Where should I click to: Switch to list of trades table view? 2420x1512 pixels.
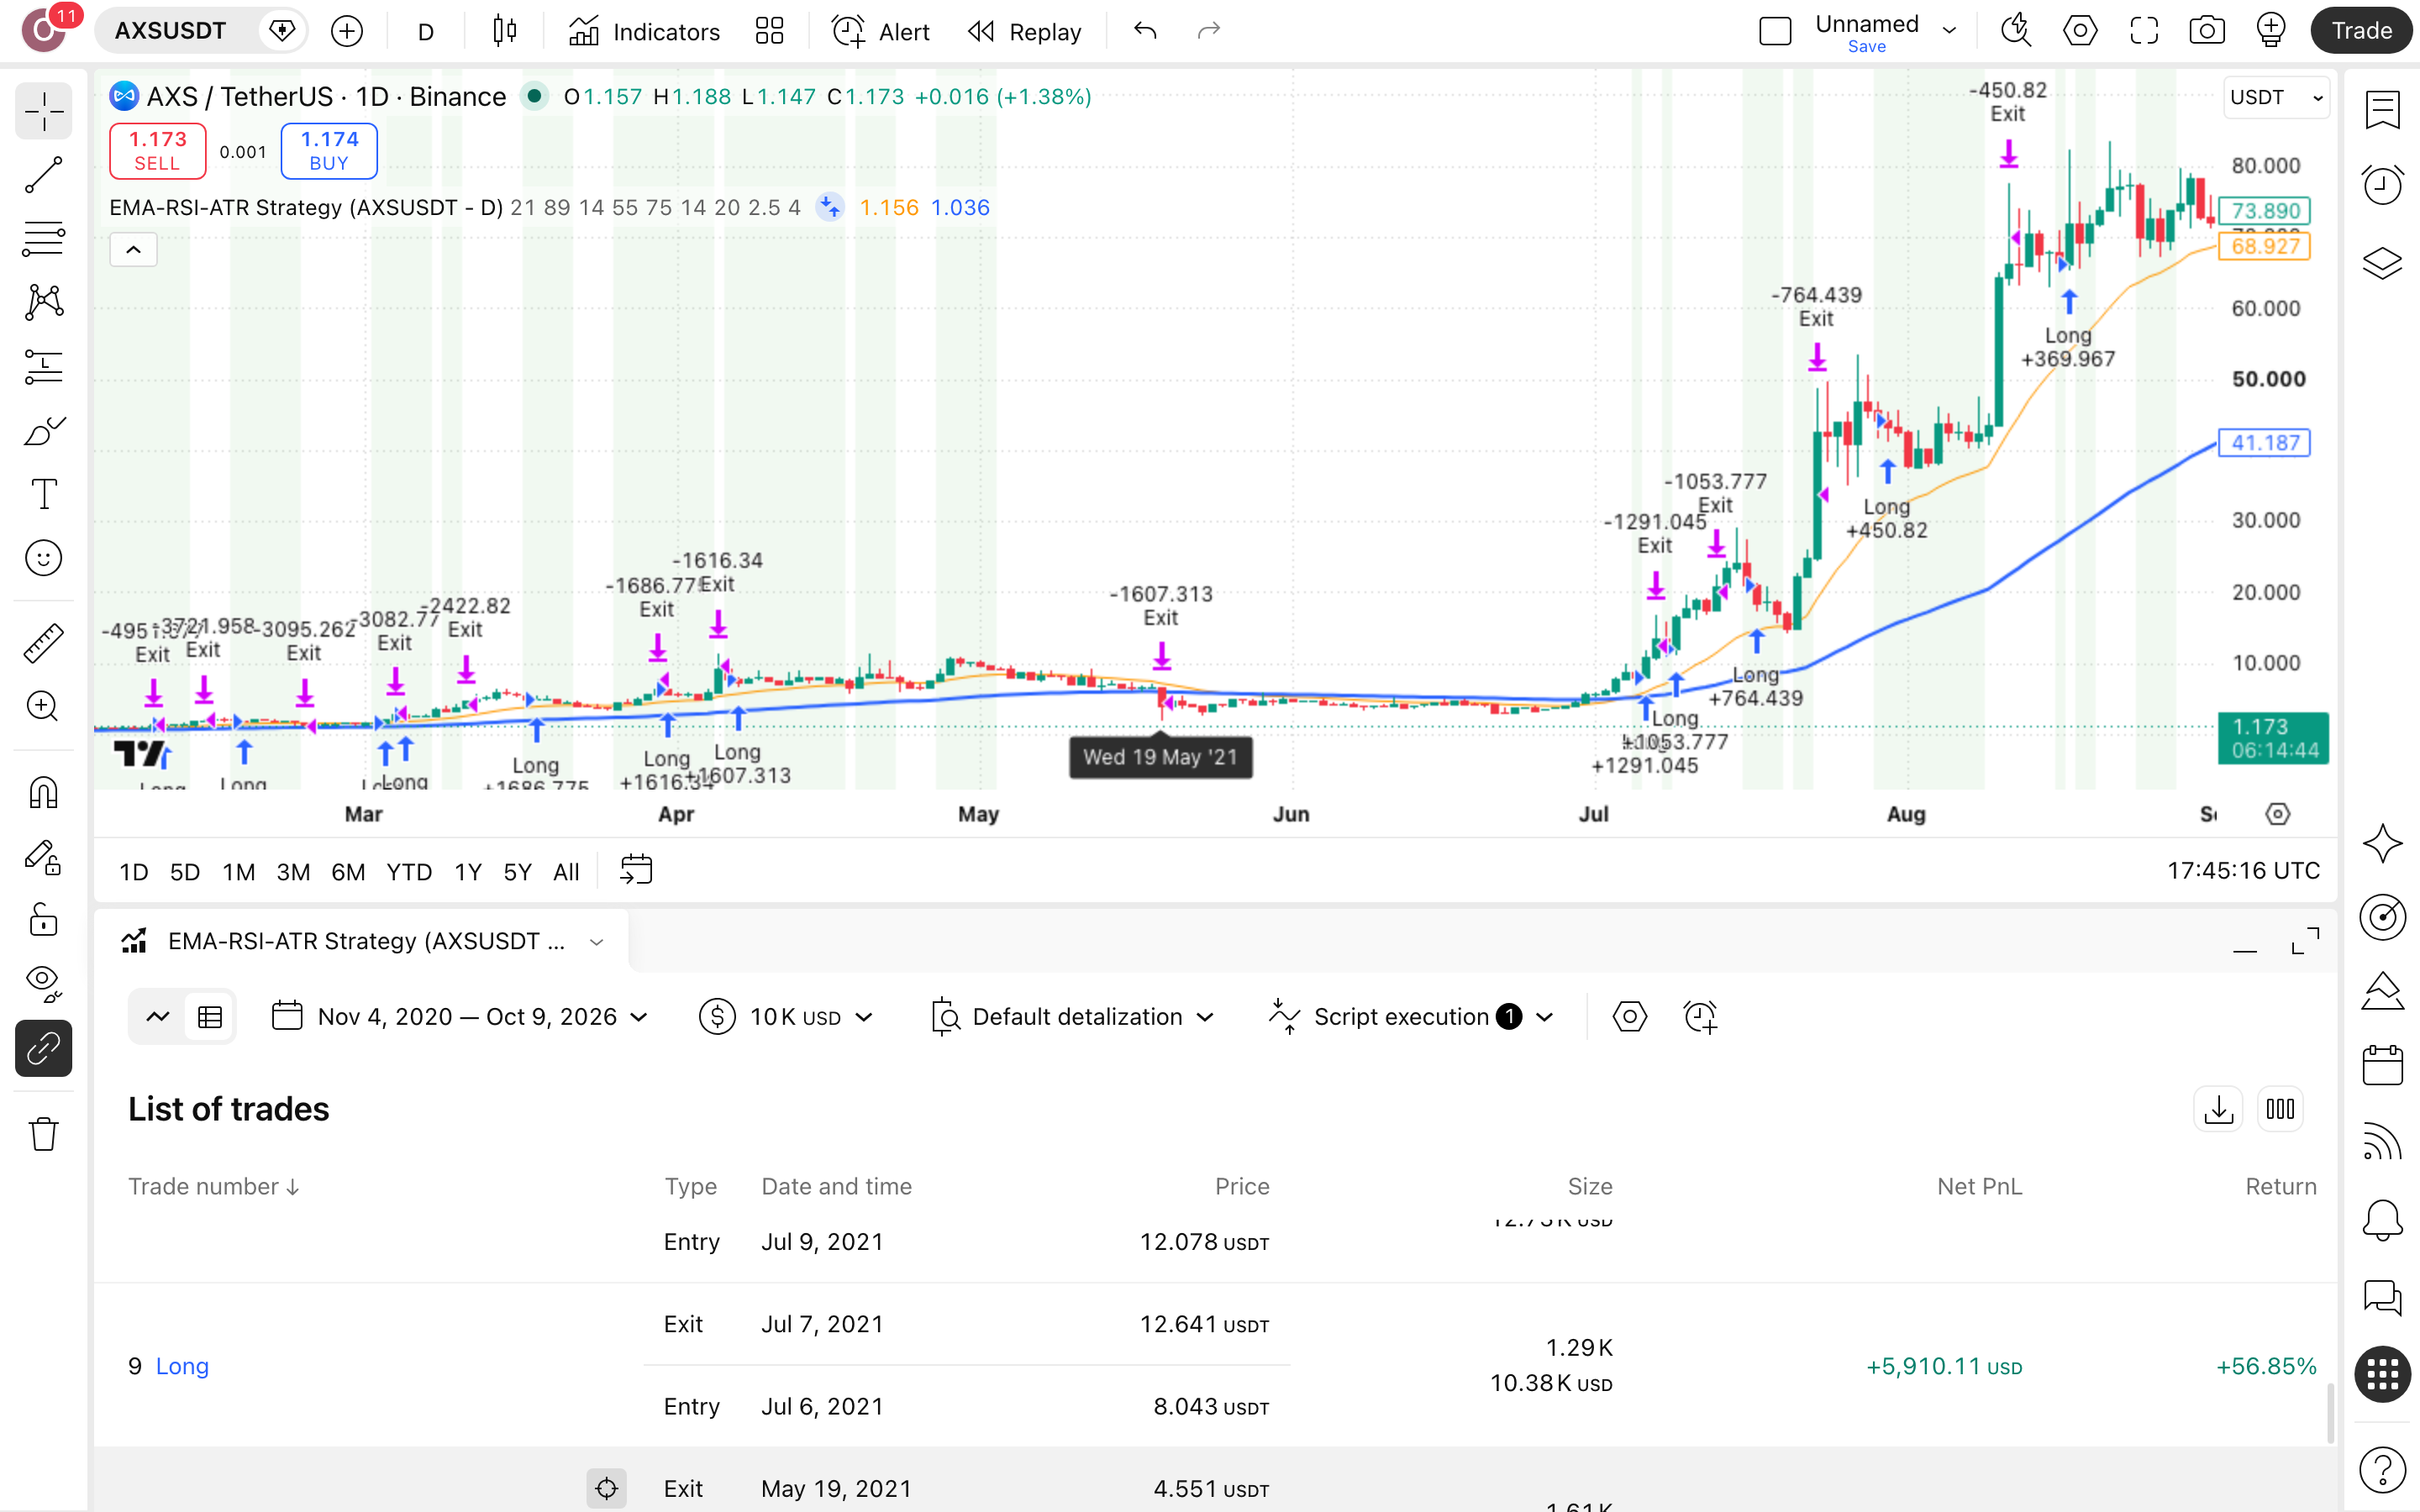coord(210,1017)
